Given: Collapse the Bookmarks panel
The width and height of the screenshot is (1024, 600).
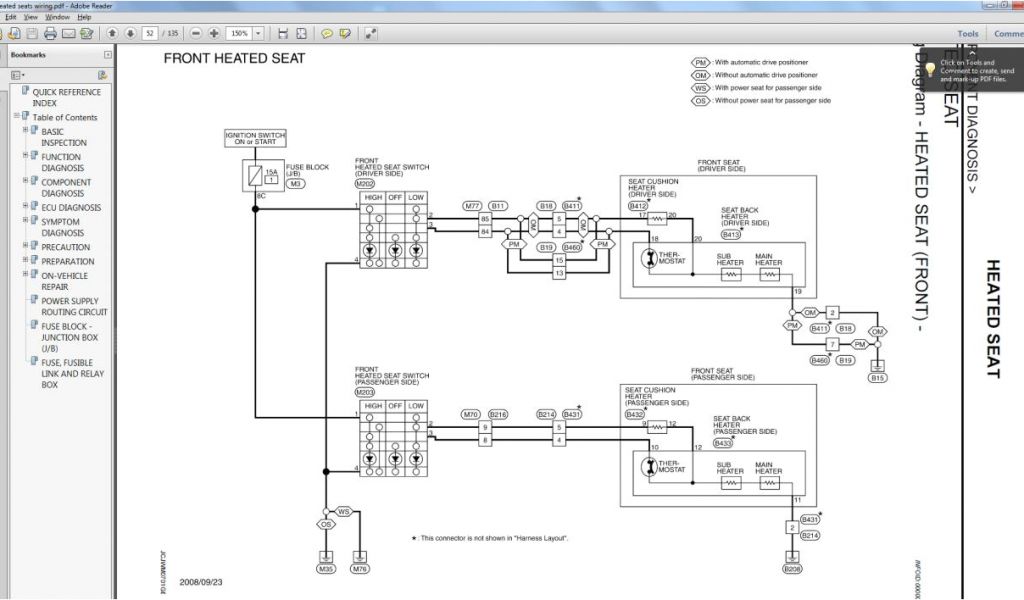Looking at the screenshot, I should [x=108, y=55].
